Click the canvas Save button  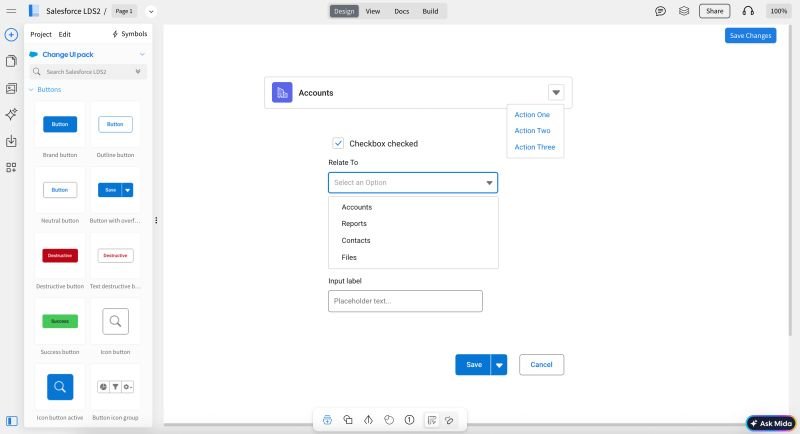[x=473, y=365]
